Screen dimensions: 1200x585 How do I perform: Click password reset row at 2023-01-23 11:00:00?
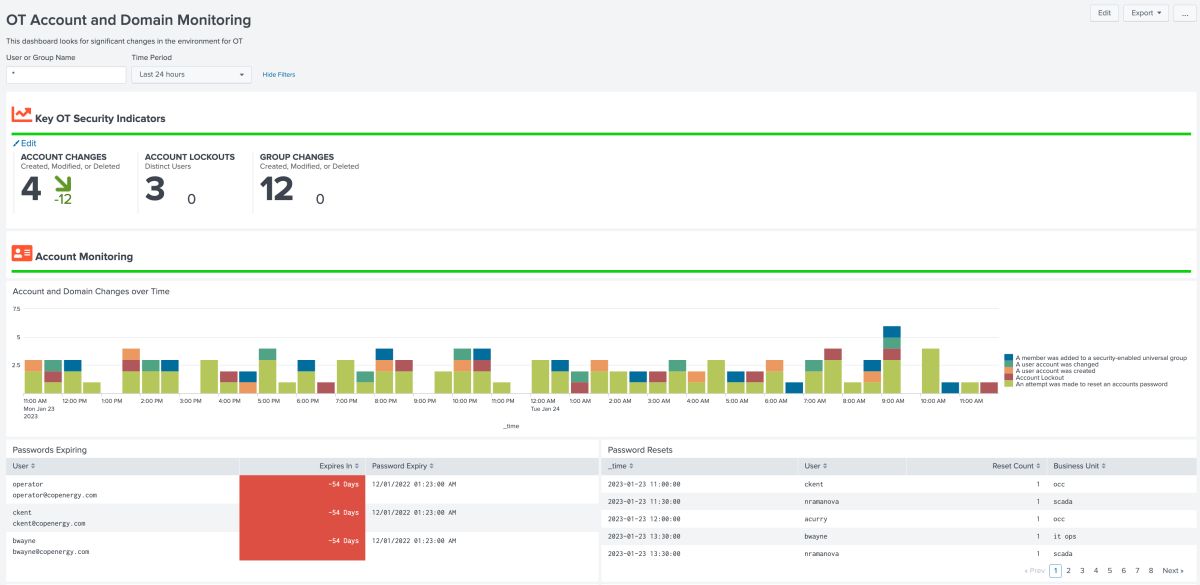tap(898, 484)
